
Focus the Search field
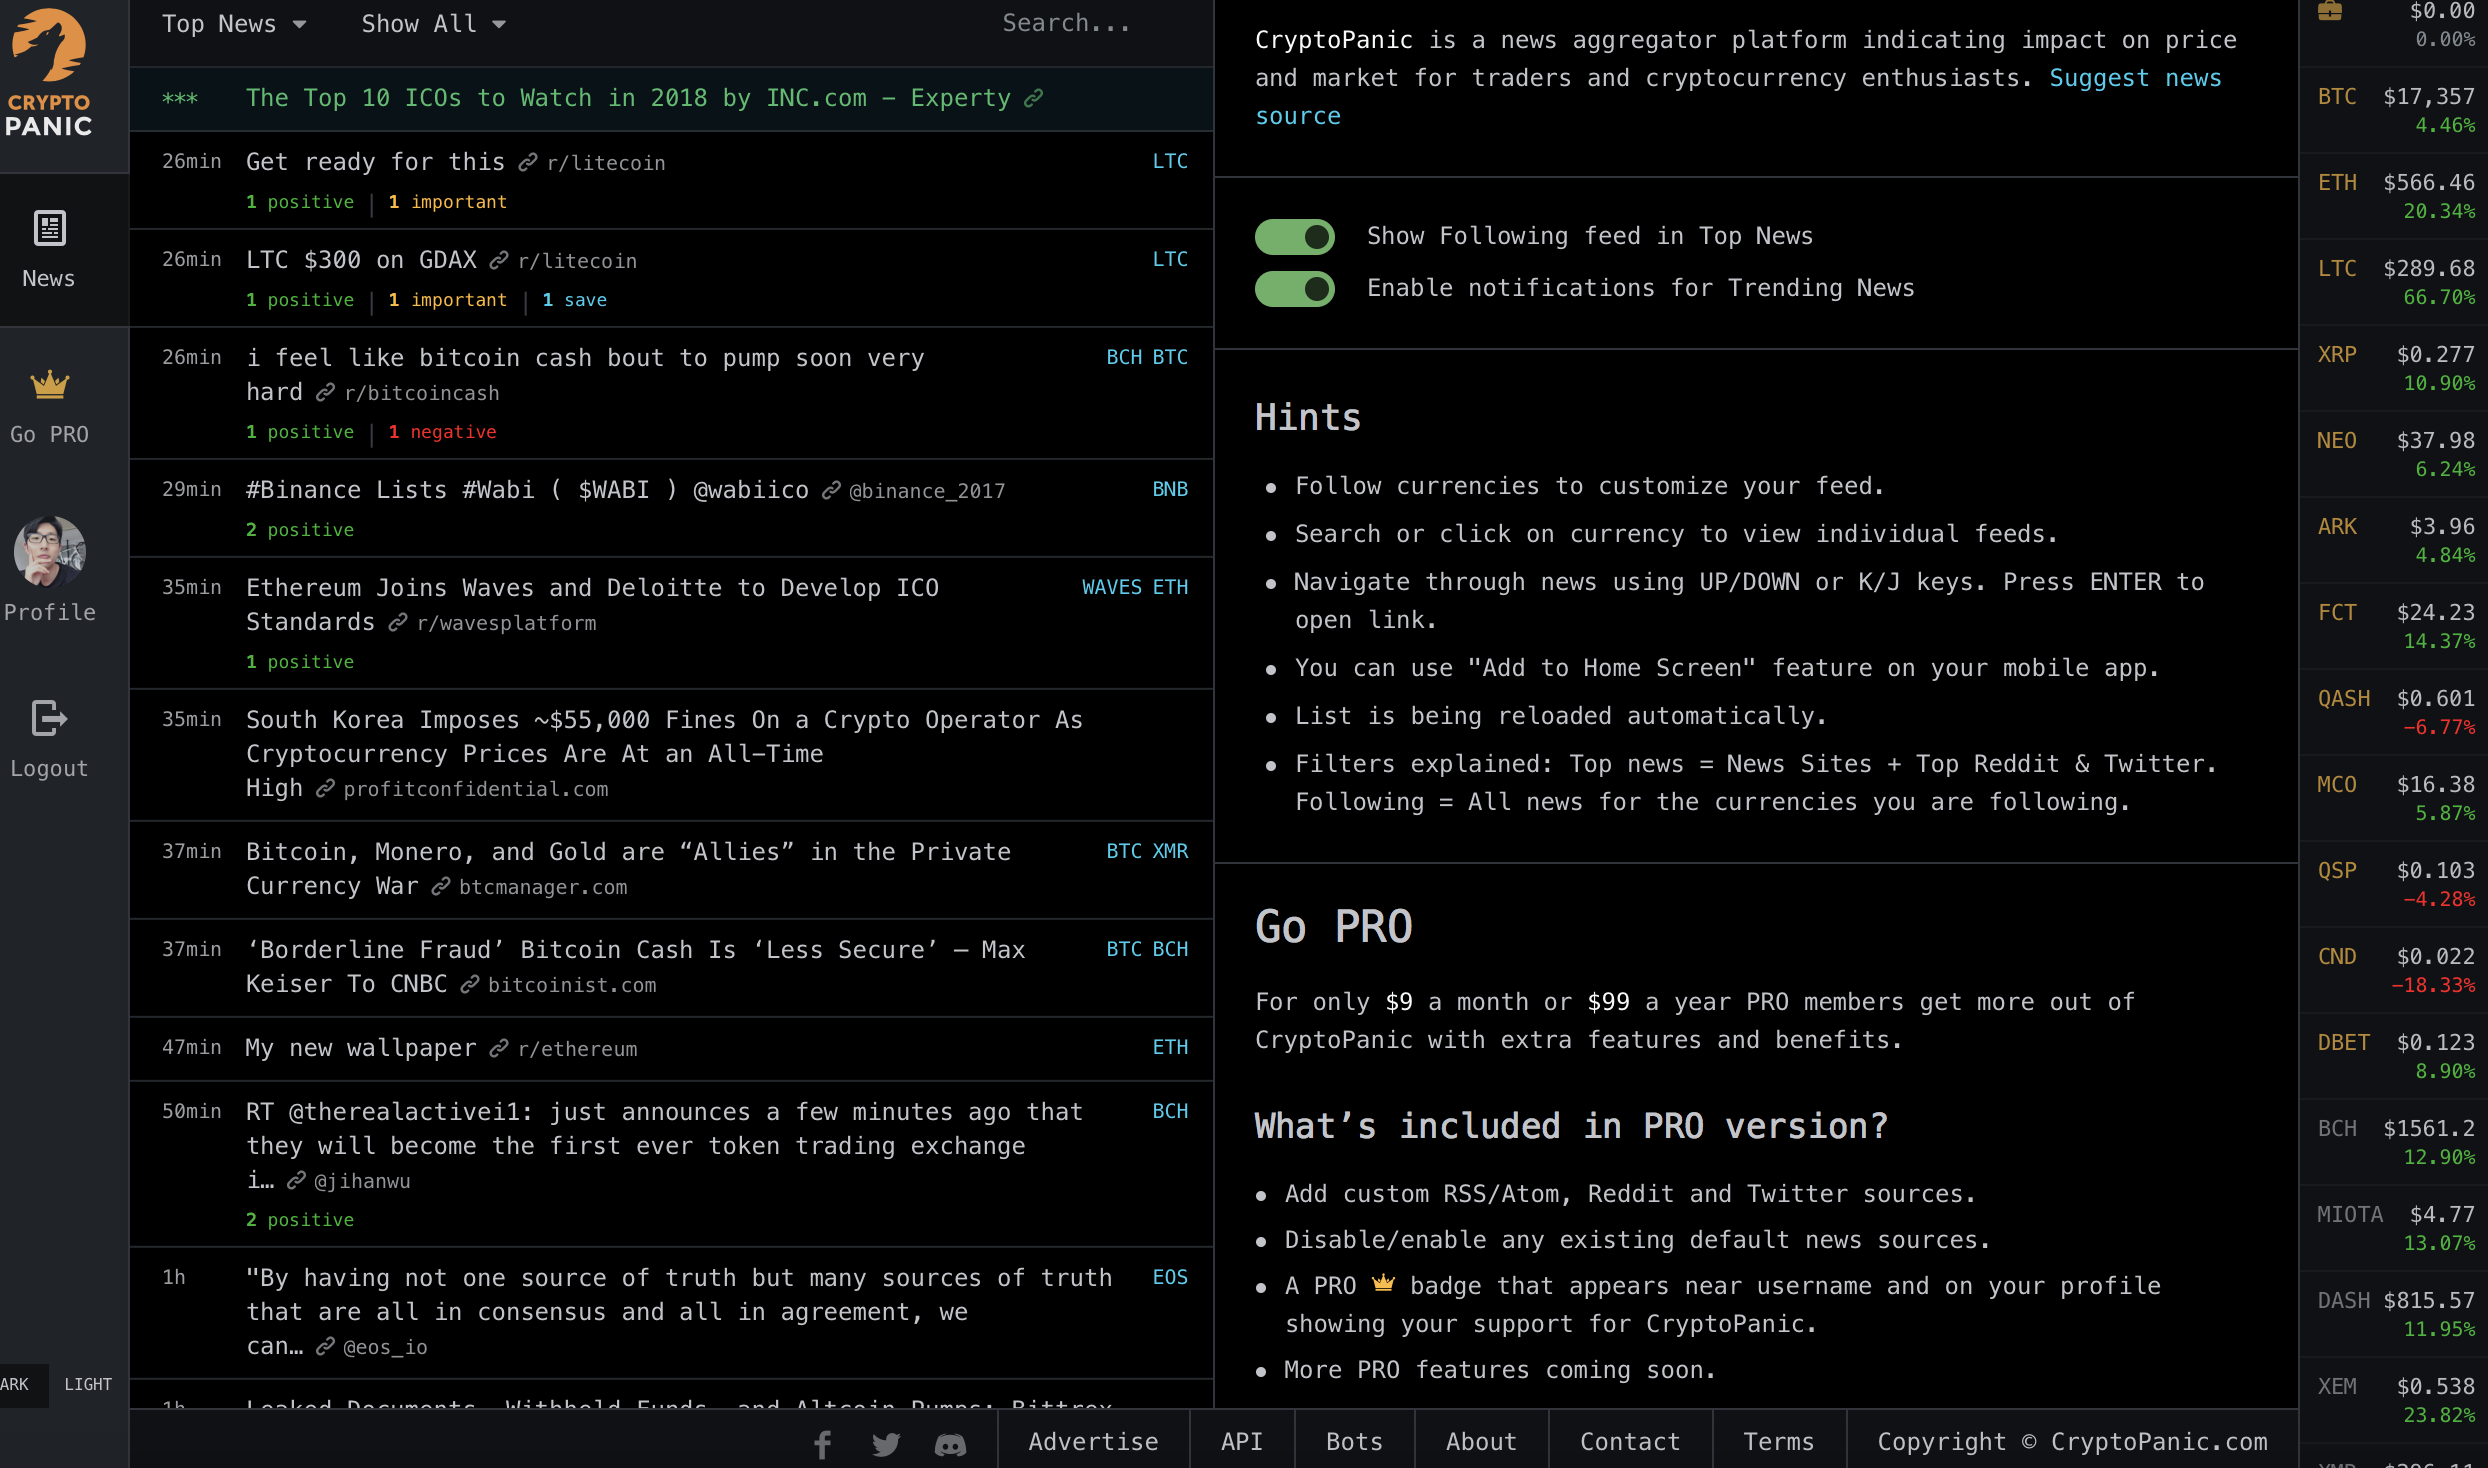coord(1066,23)
